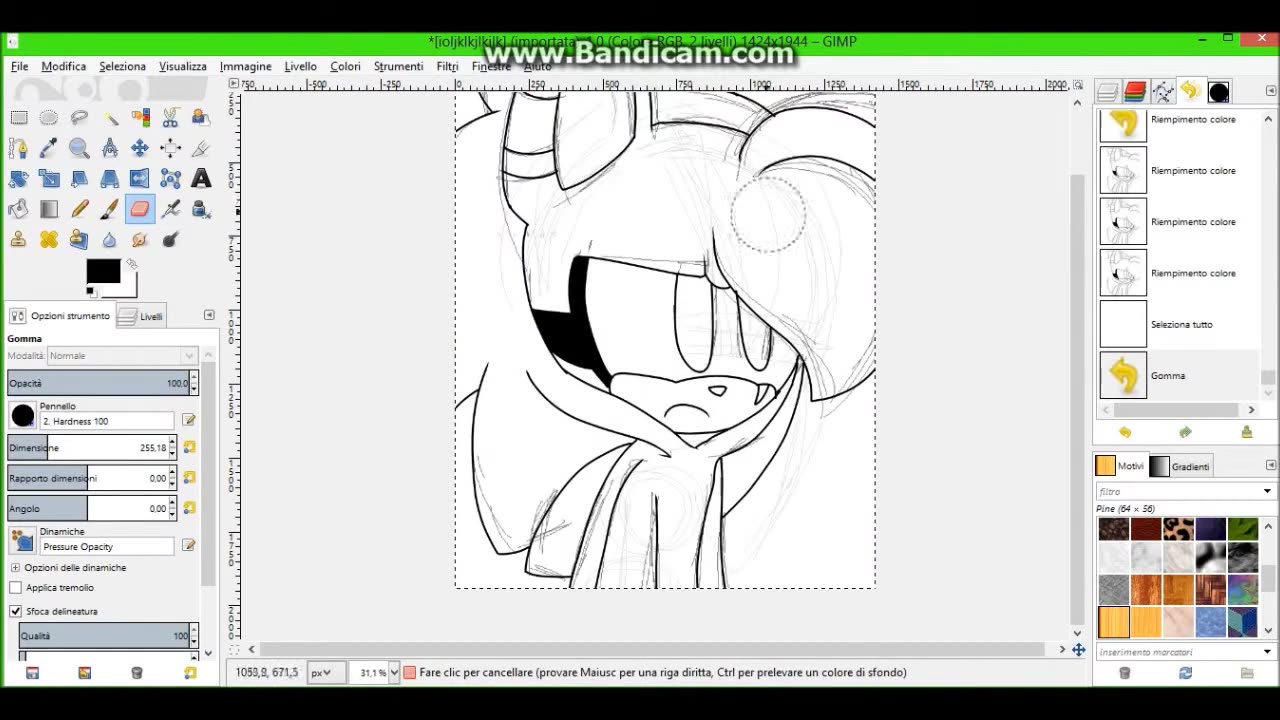Reset Dimensione to brush default
Image resolution: width=1280 pixels, height=720 pixels.
(189, 447)
